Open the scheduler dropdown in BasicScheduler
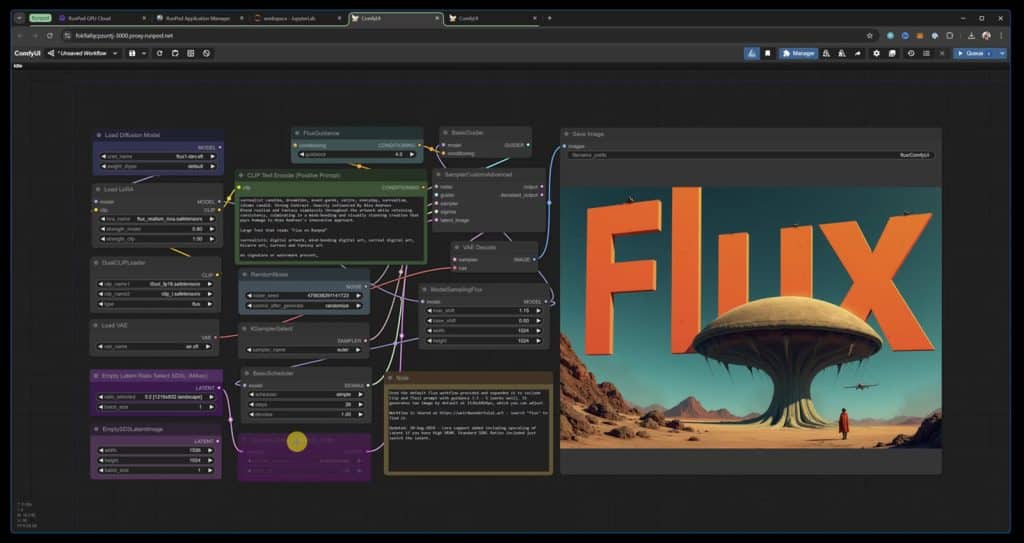 pyautogui.click(x=305, y=395)
